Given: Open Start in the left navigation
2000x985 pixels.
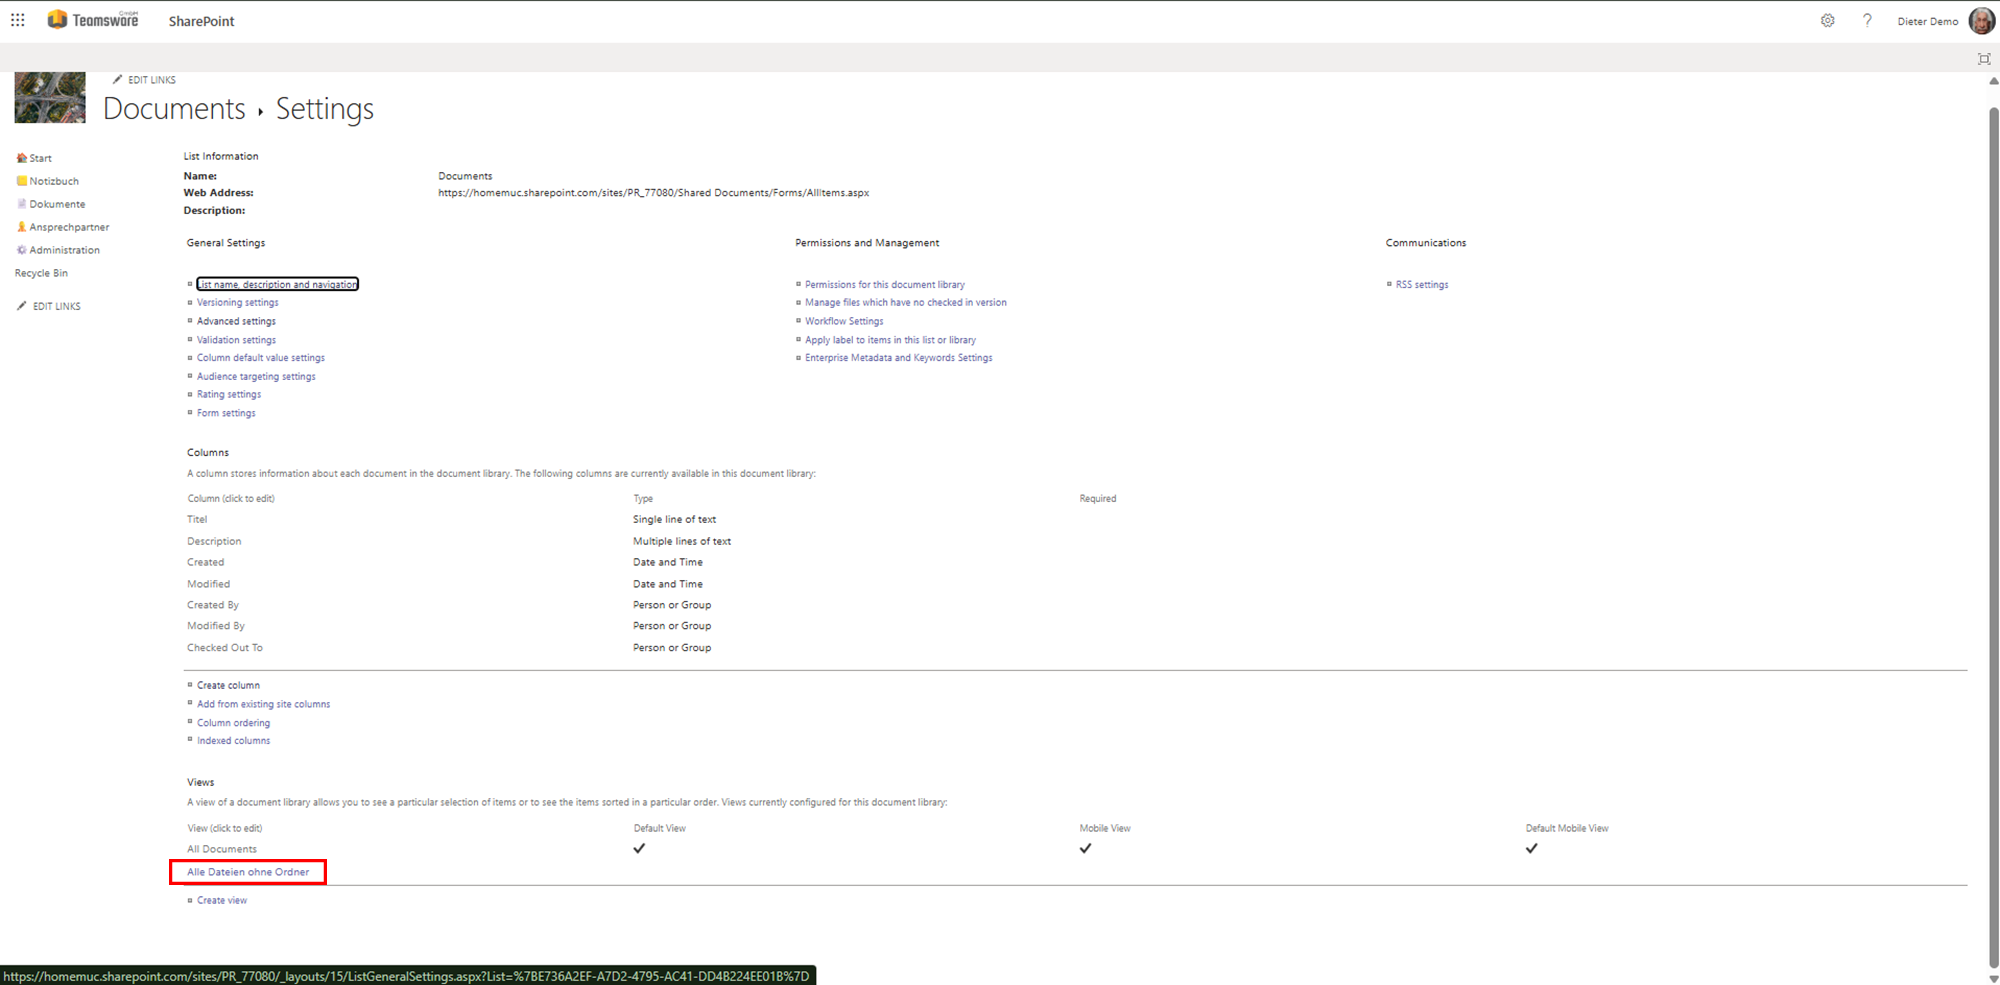Looking at the screenshot, I should (x=40, y=158).
